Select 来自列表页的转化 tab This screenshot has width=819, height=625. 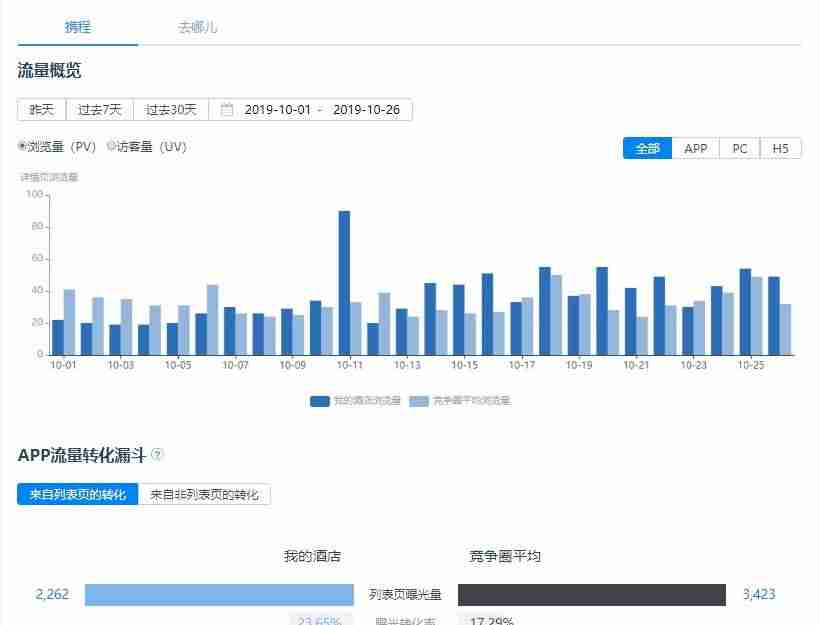coord(78,494)
